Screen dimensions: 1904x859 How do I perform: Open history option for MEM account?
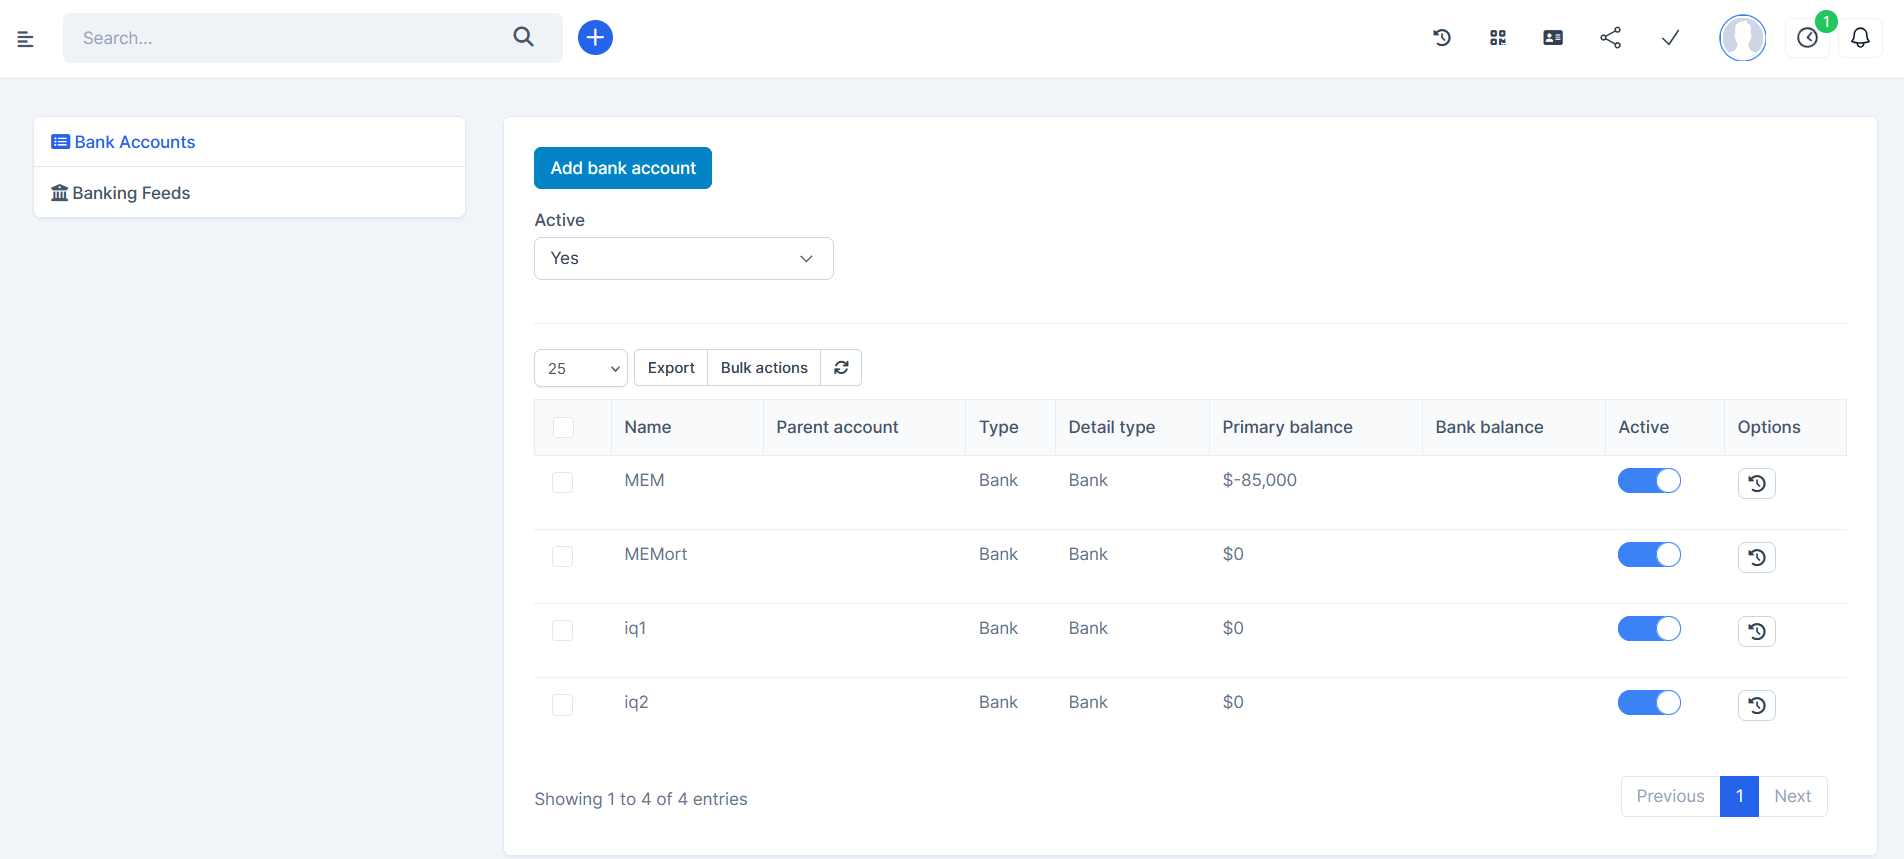[1757, 484]
